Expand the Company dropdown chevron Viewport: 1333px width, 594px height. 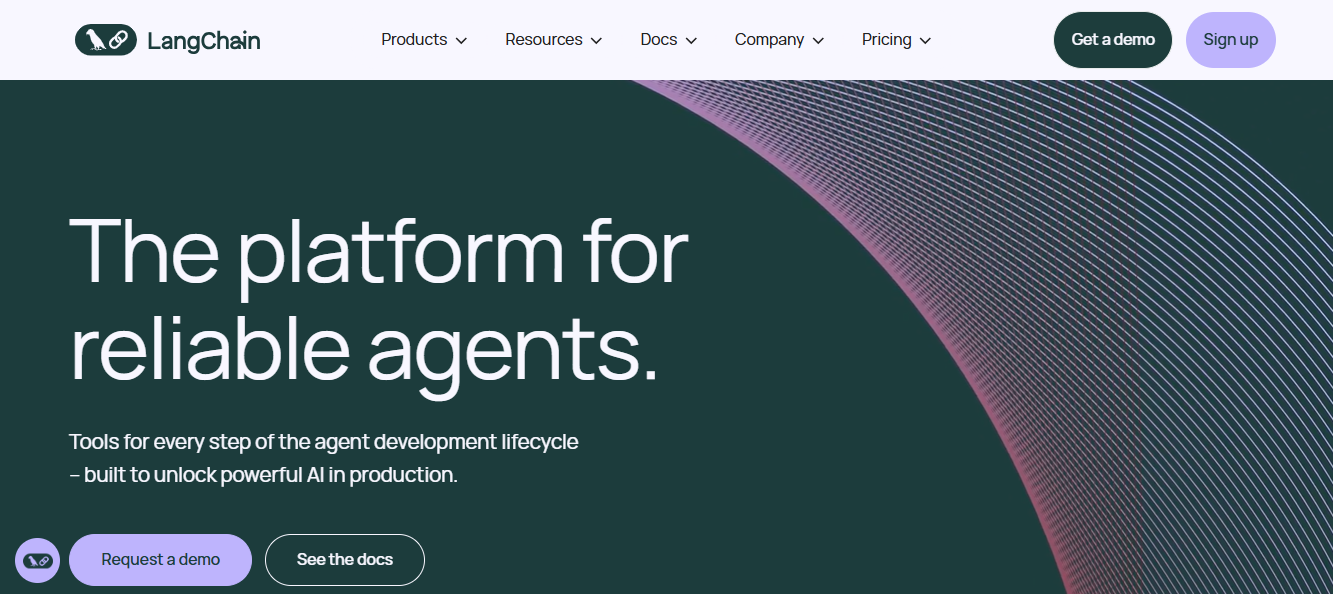pos(818,41)
